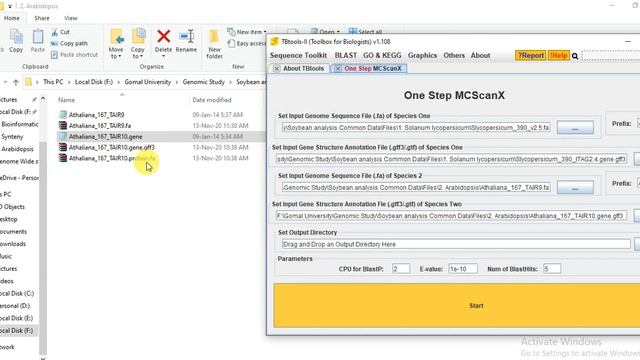Click the Easy access option
Viewport: 640px width, 360px height.
pos(247,43)
